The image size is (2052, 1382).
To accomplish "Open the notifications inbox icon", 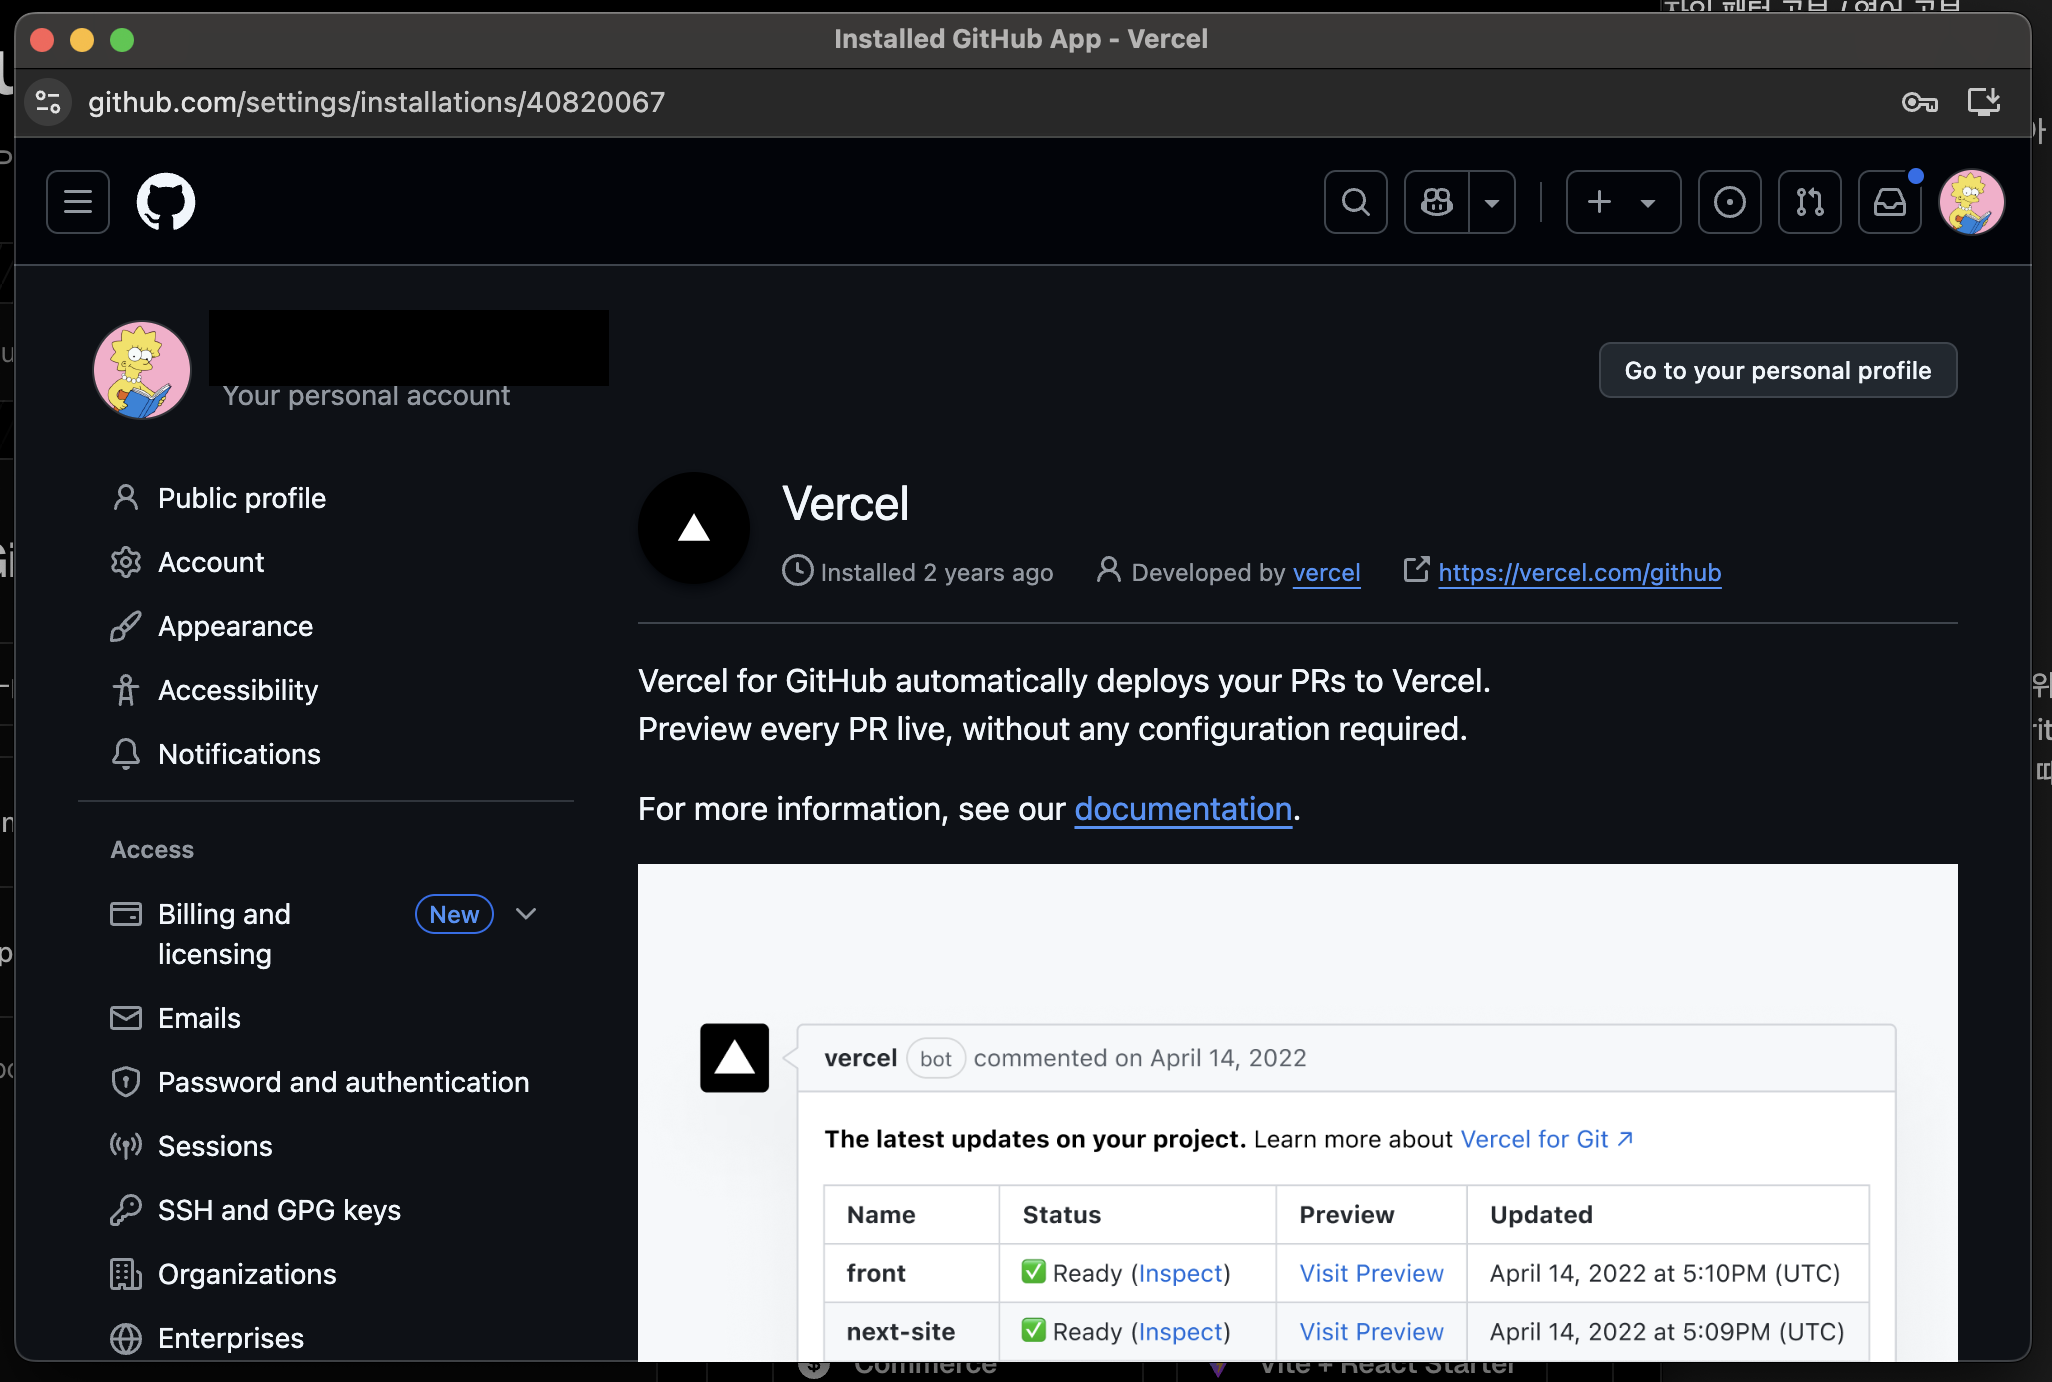I will tap(1889, 202).
